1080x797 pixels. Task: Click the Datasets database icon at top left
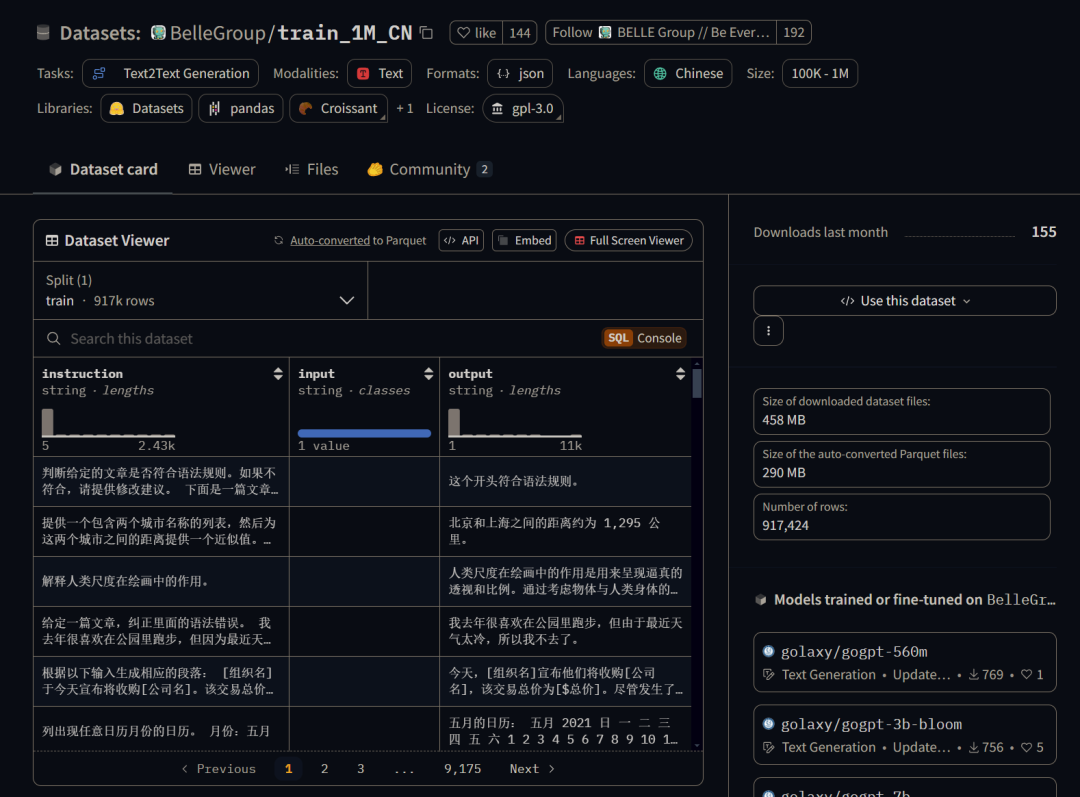[43, 32]
